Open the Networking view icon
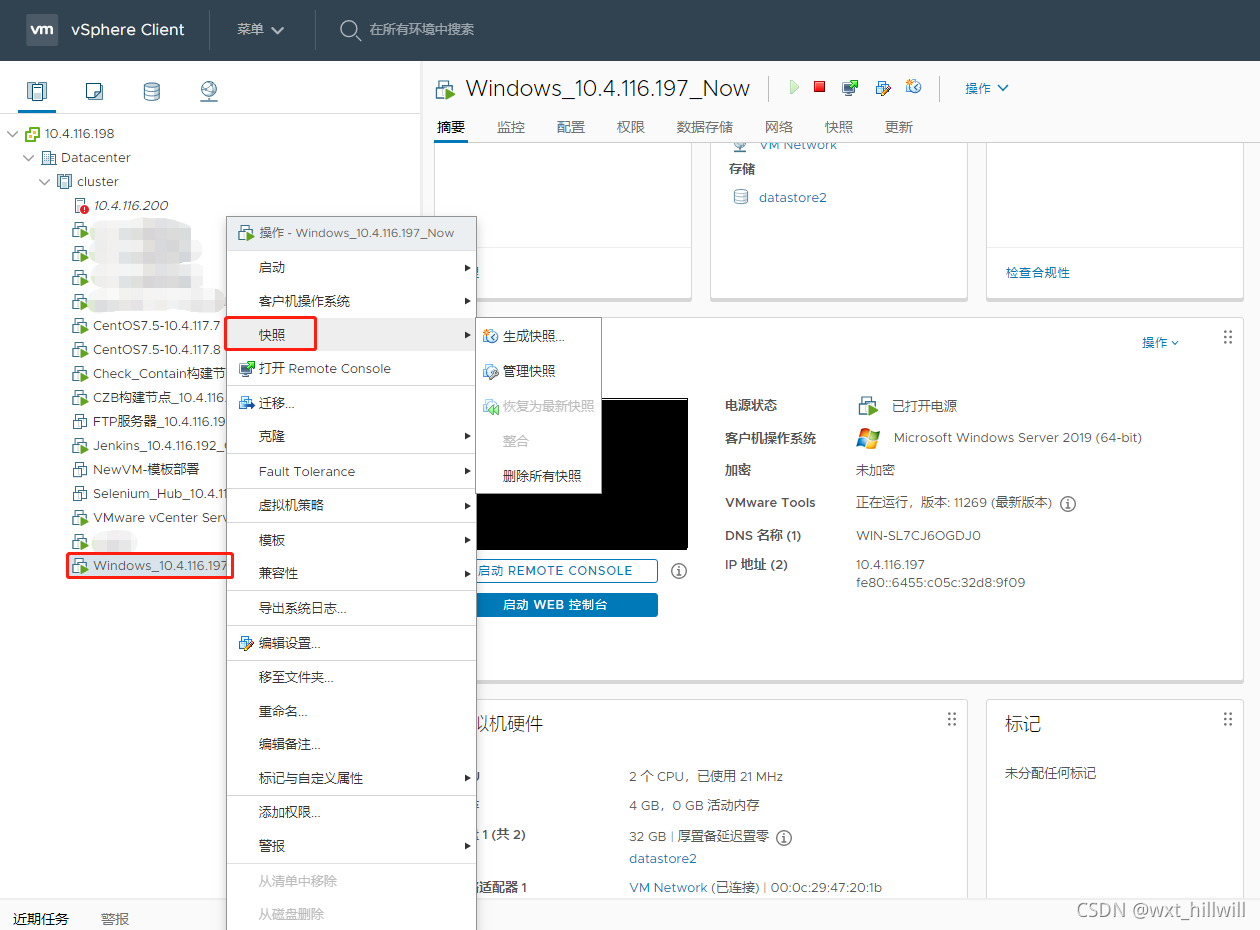 (x=208, y=91)
